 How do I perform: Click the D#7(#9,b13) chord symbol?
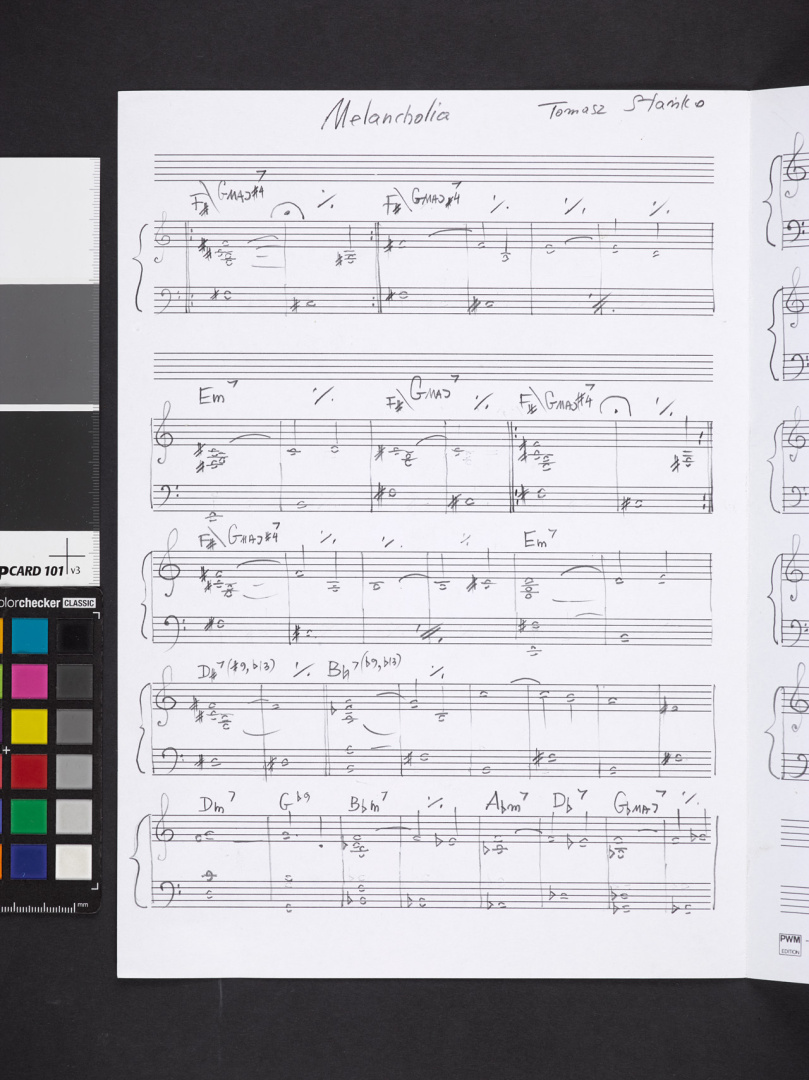tap(236, 667)
